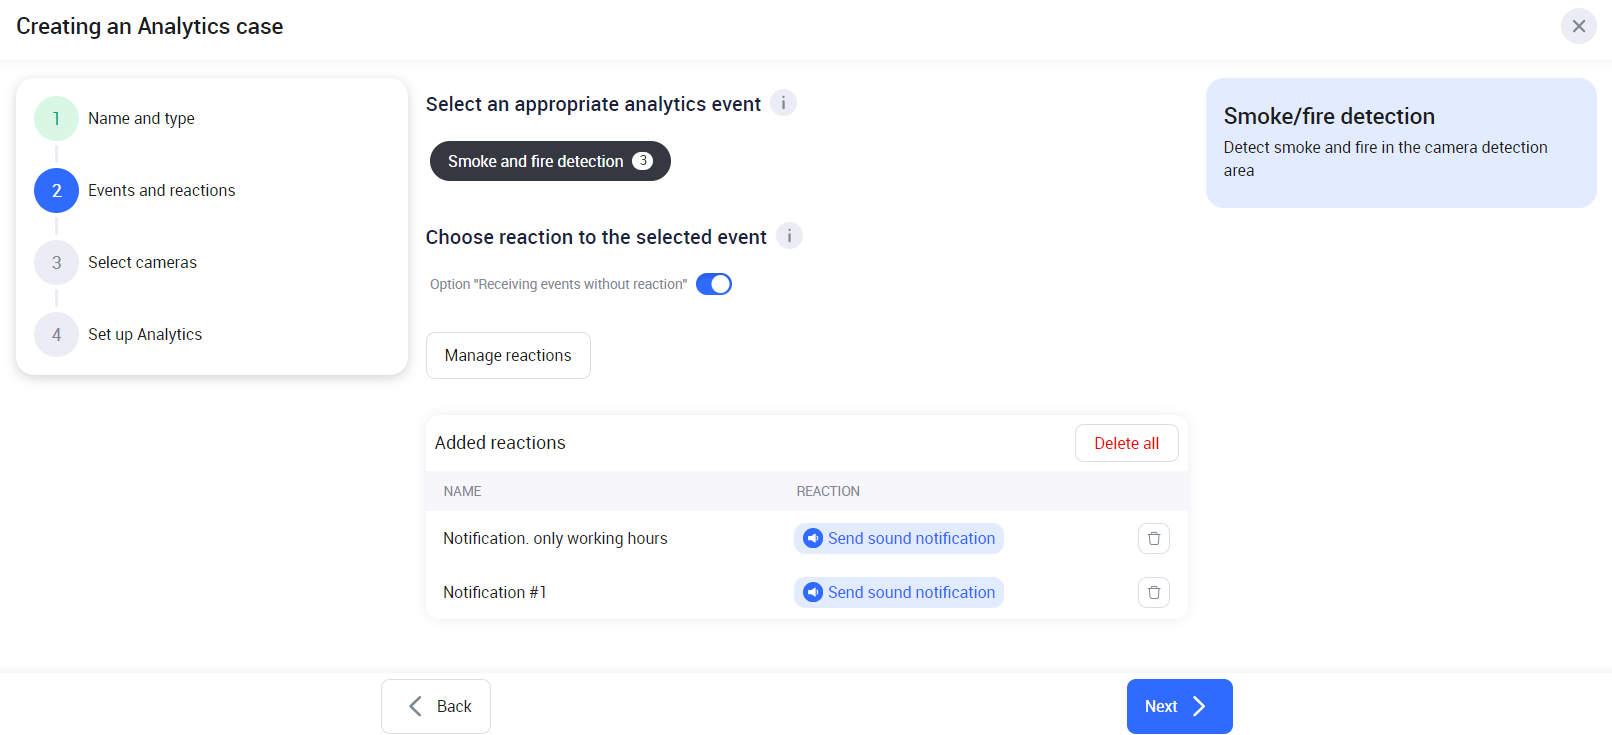Viewport: 1612px width, 735px height.
Task: Proceed with the Next button
Action: tap(1179, 706)
